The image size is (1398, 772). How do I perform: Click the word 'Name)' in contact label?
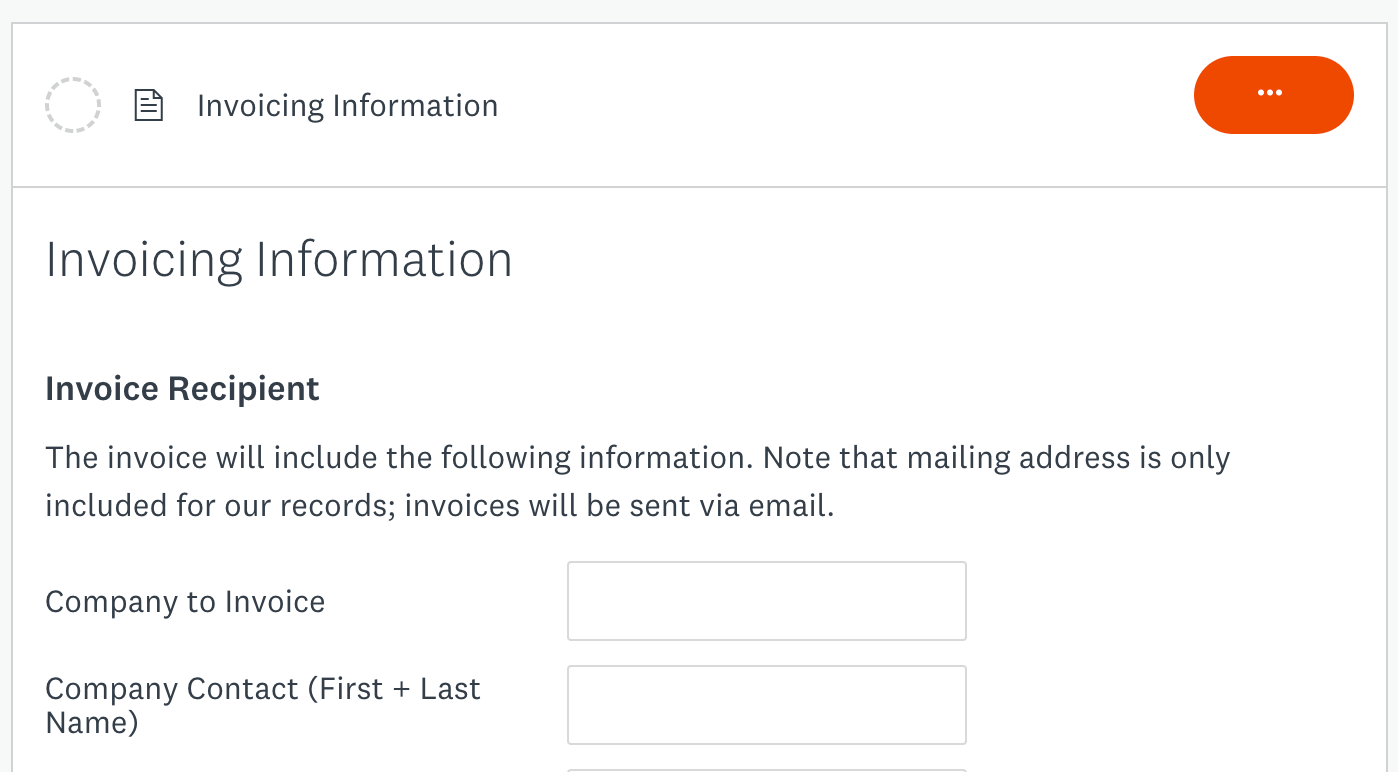[x=92, y=722]
